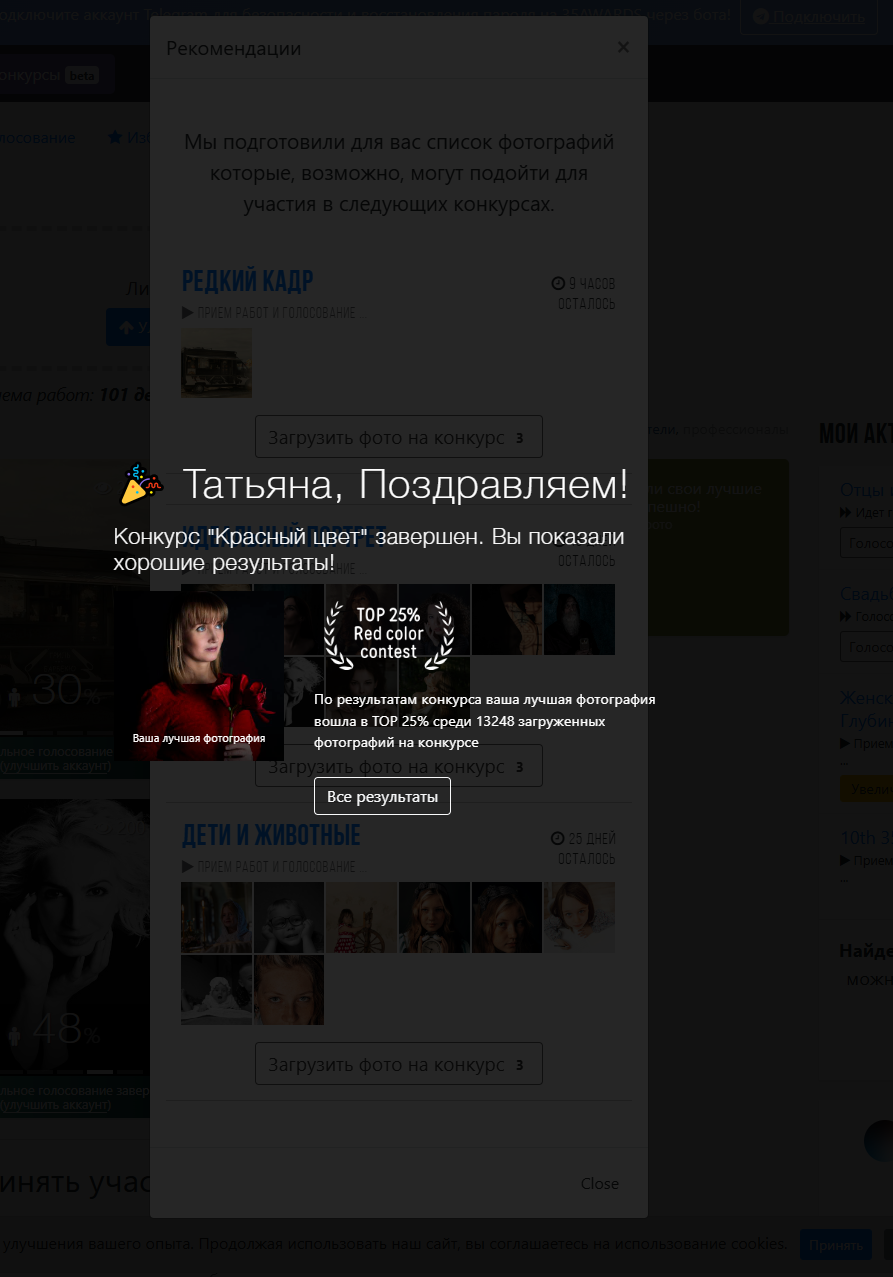
Task: Open the Редкий кадр contest title
Action: click(x=247, y=280)
